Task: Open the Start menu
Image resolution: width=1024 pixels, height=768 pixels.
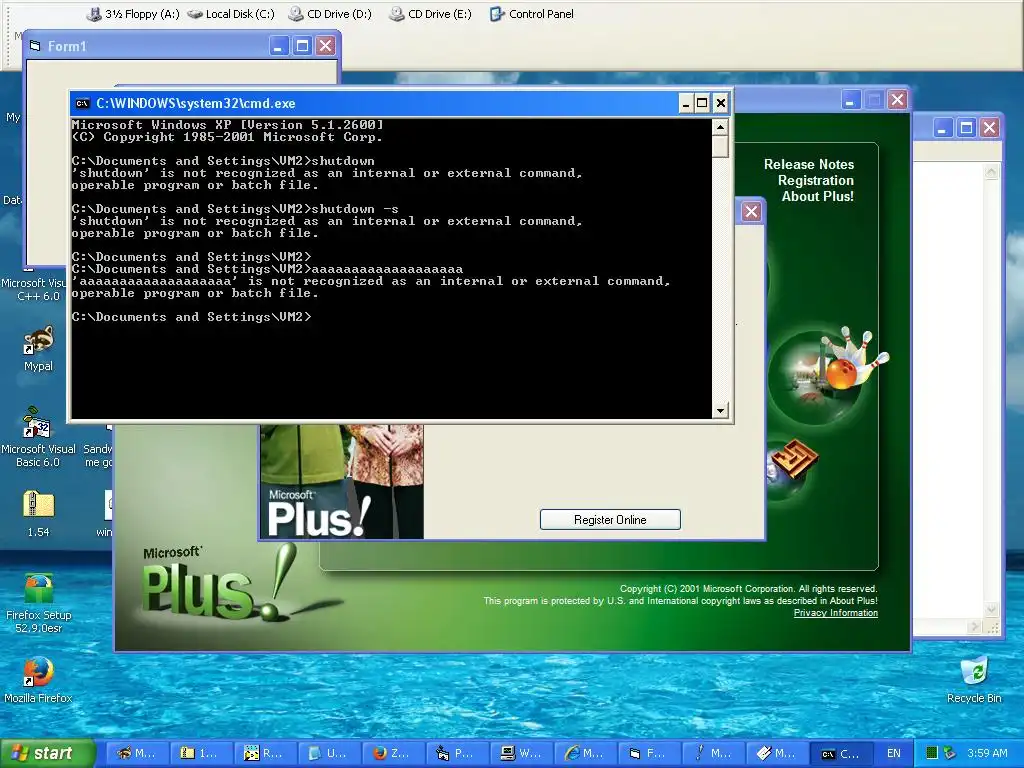Action: [47, 753]
